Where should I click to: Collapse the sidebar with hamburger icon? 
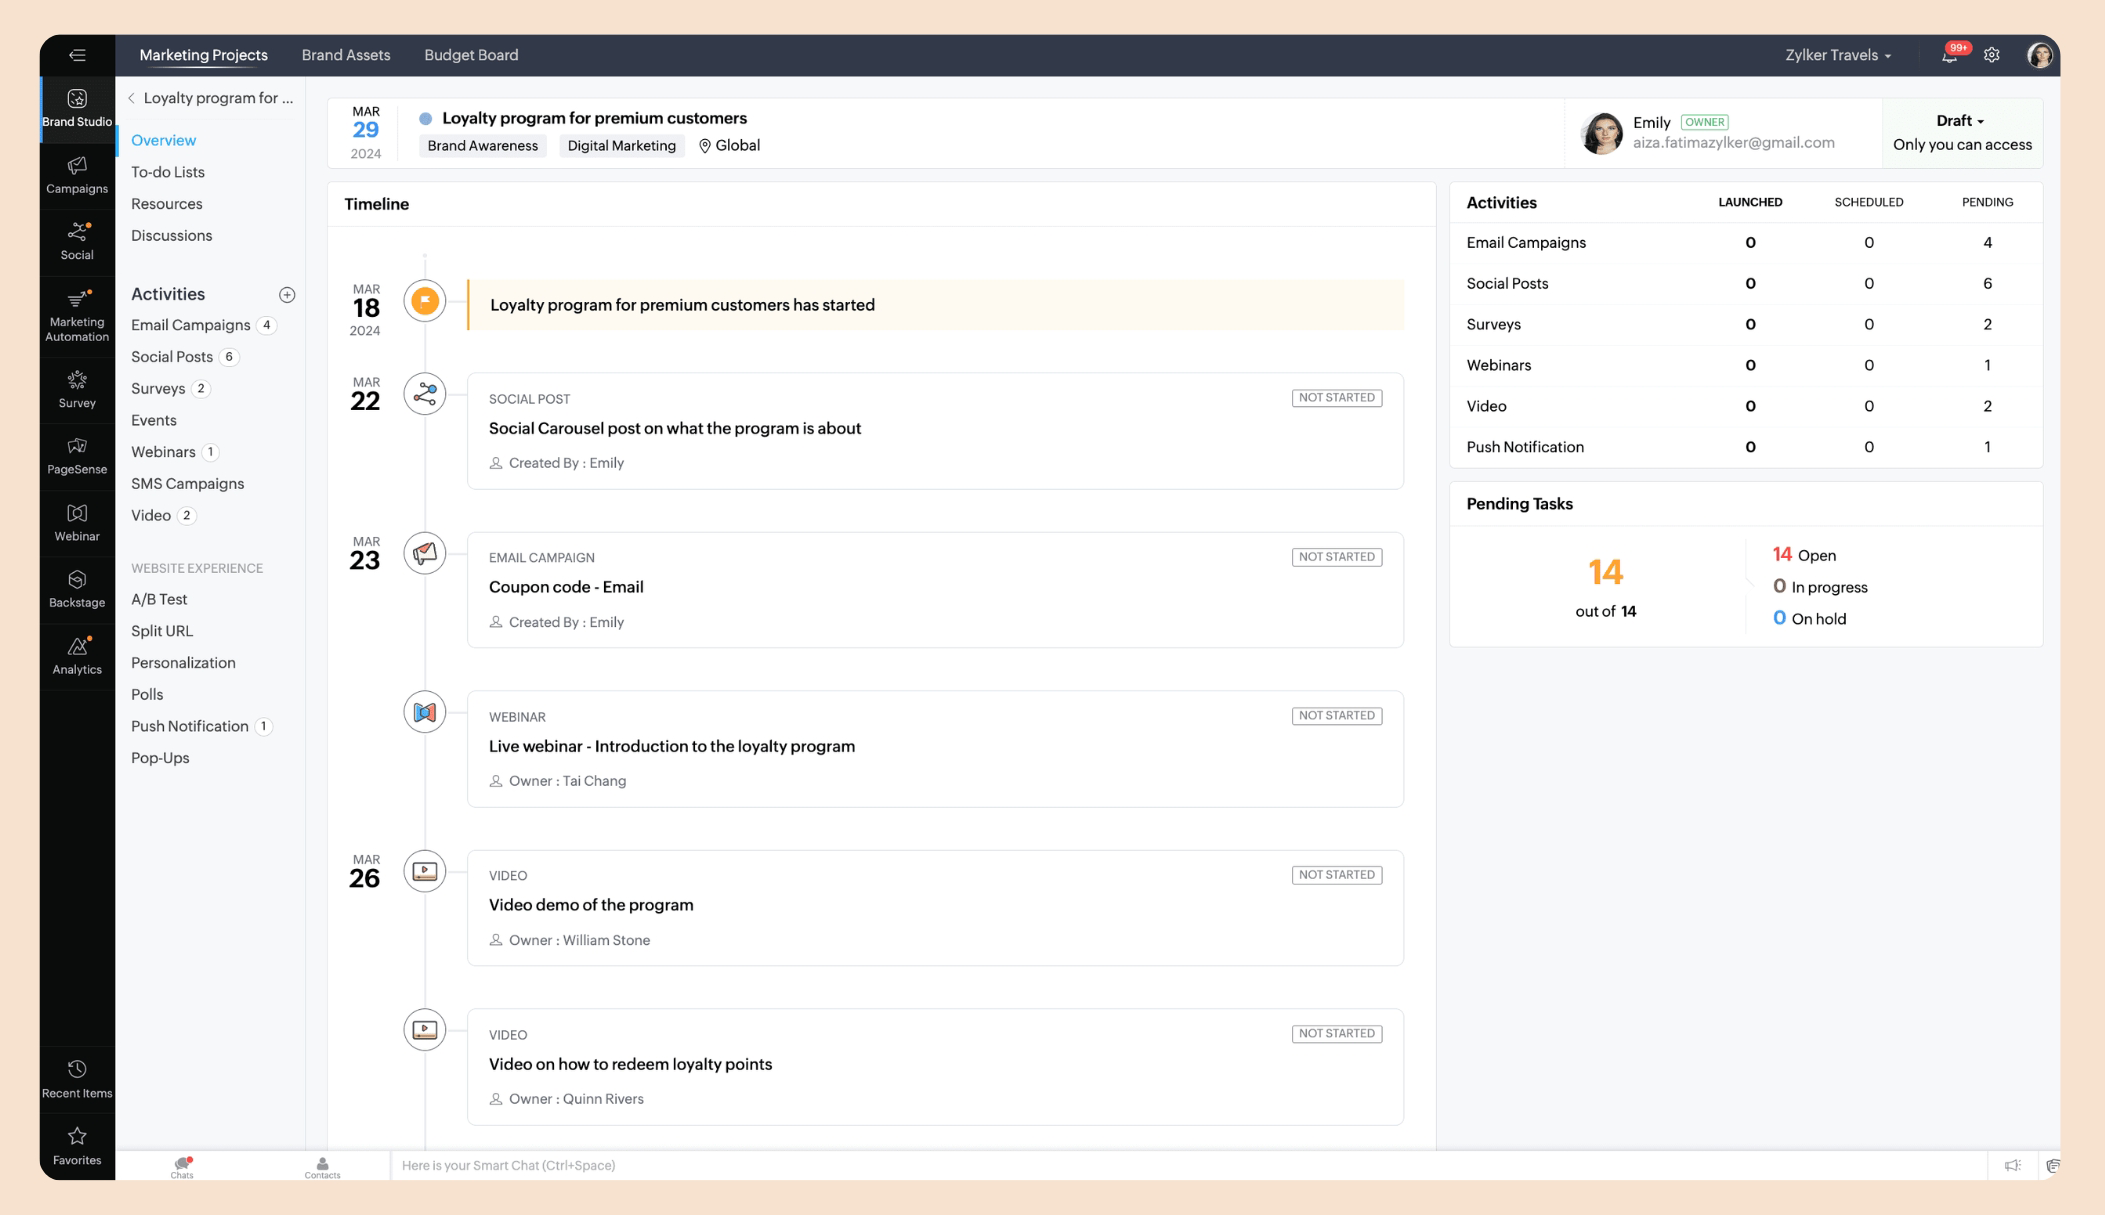77,55
